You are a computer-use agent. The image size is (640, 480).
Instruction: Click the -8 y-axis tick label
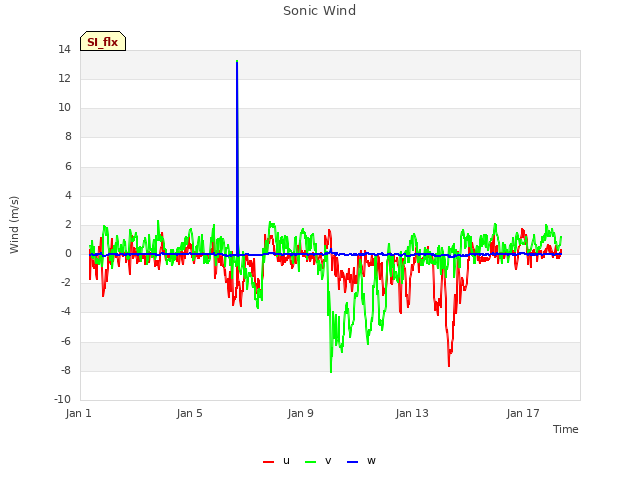coord(66,371)
